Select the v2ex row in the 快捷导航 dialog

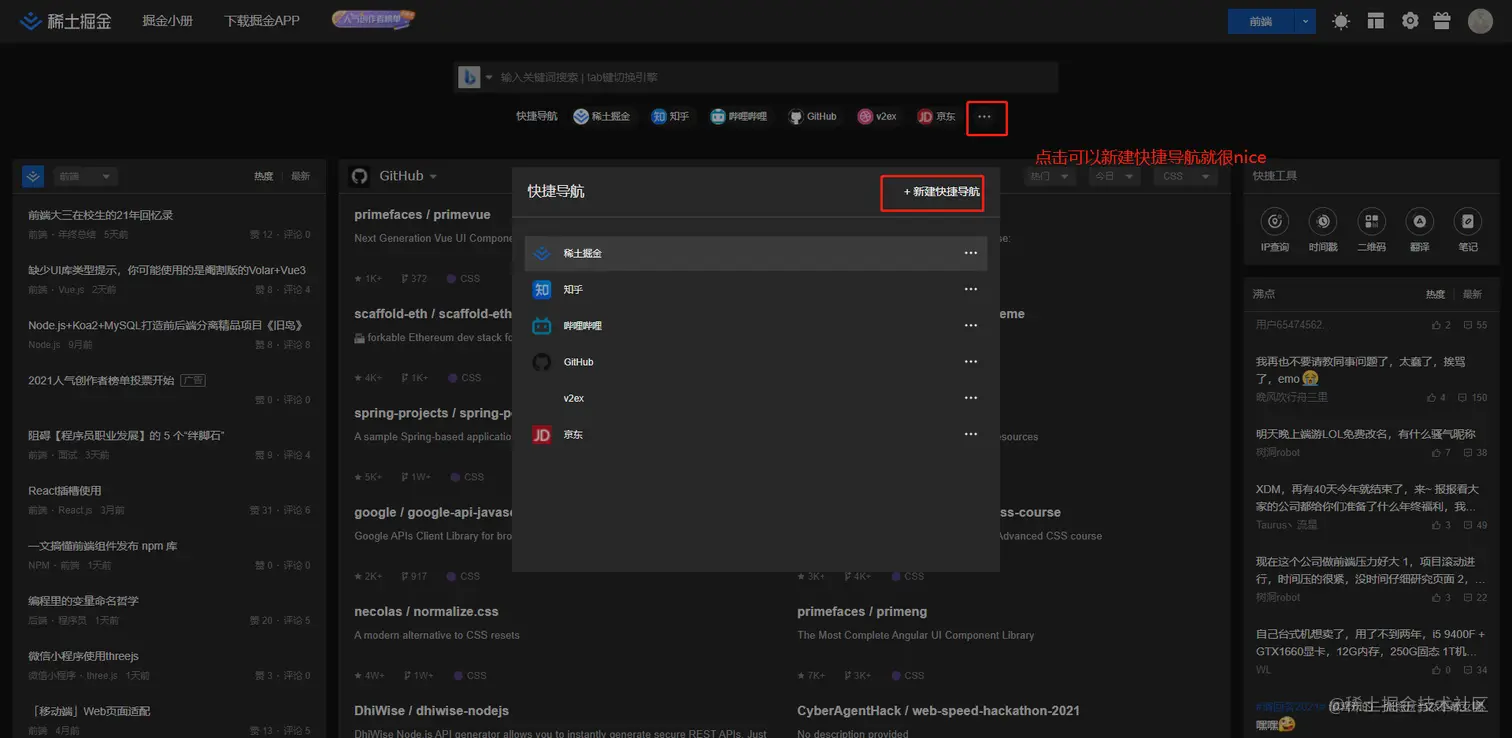(755, 398)
